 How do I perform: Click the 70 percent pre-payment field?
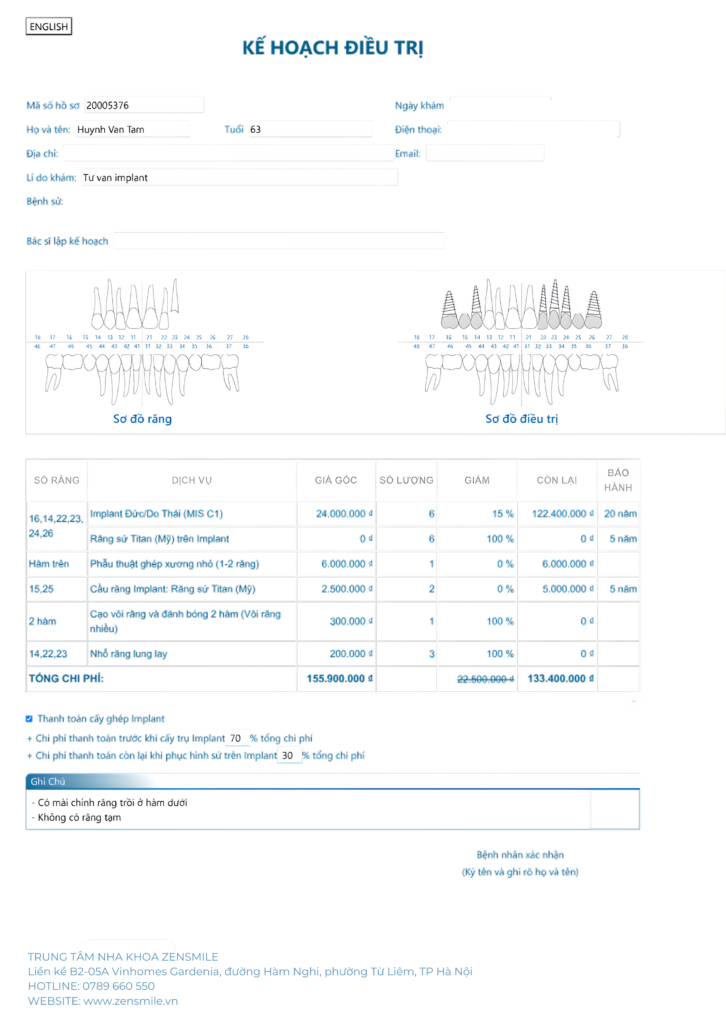coord(236,738)
